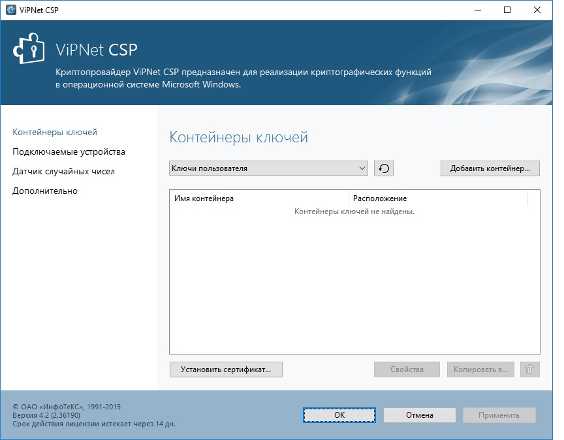Minimize the ViPNet CSP window

click(x=478, y=10)
